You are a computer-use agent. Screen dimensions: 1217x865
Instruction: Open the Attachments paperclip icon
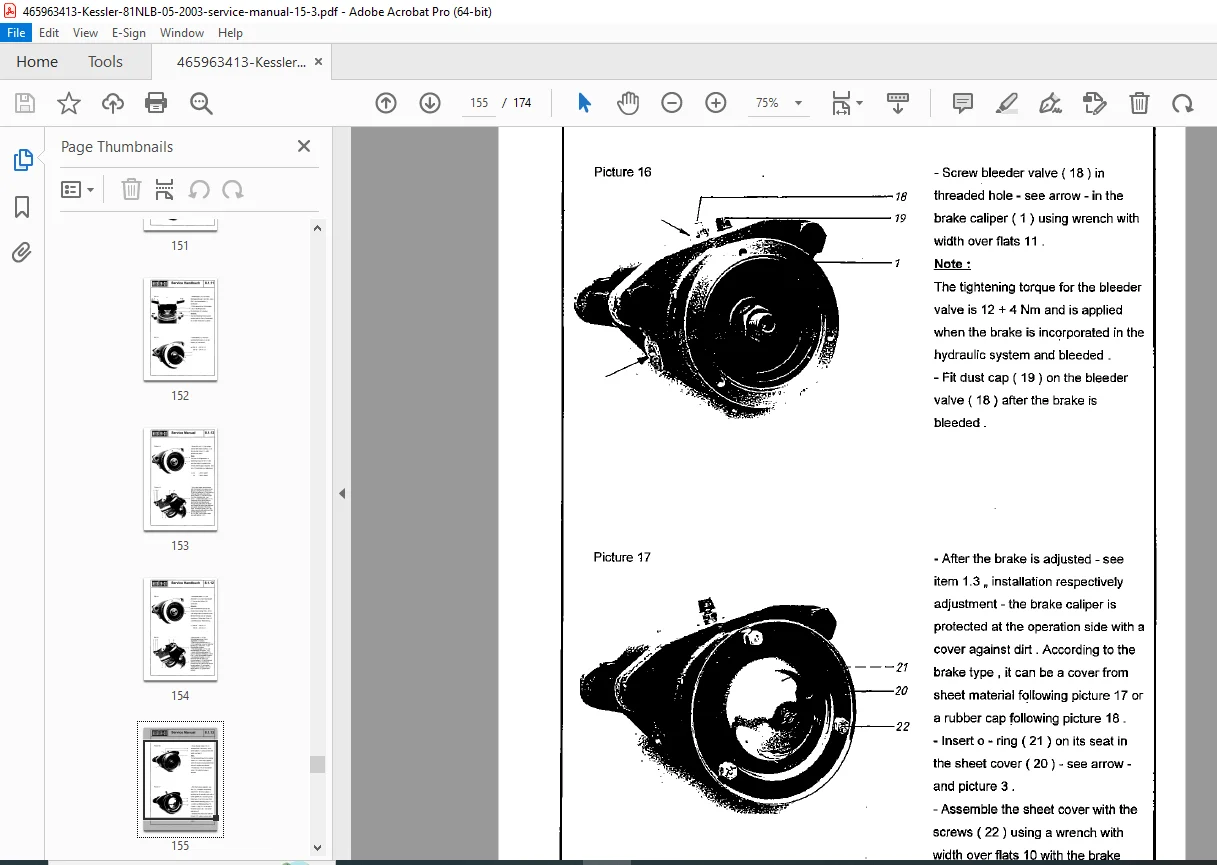click(x=22, y=253)
